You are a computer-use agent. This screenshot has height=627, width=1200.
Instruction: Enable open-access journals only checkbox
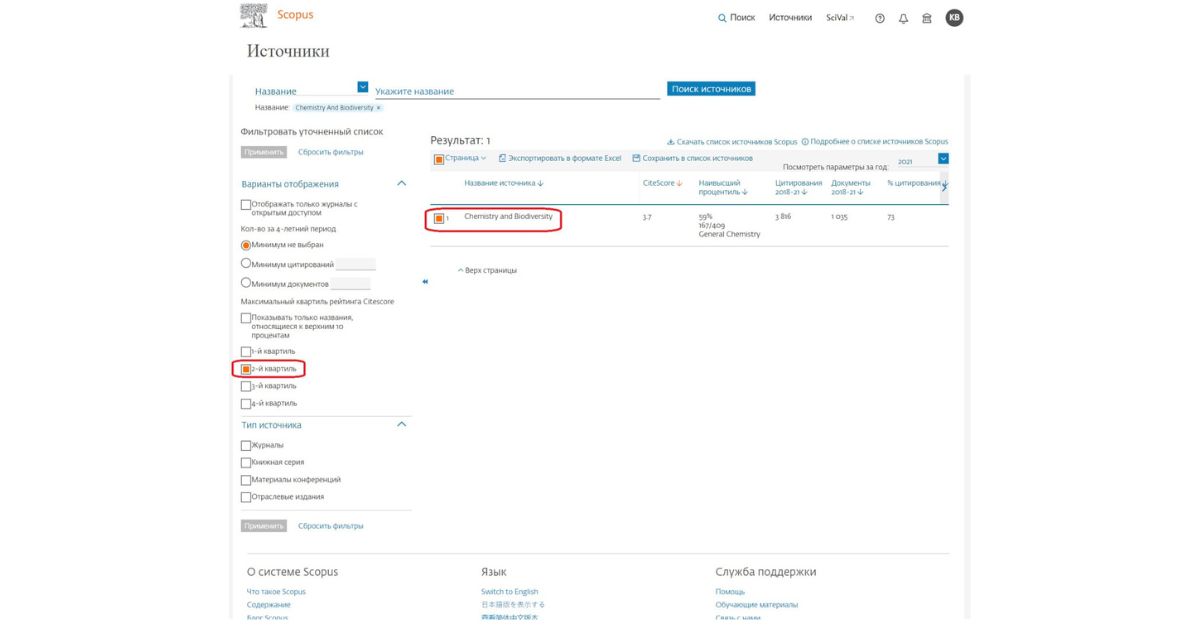[x=246, y=205]
